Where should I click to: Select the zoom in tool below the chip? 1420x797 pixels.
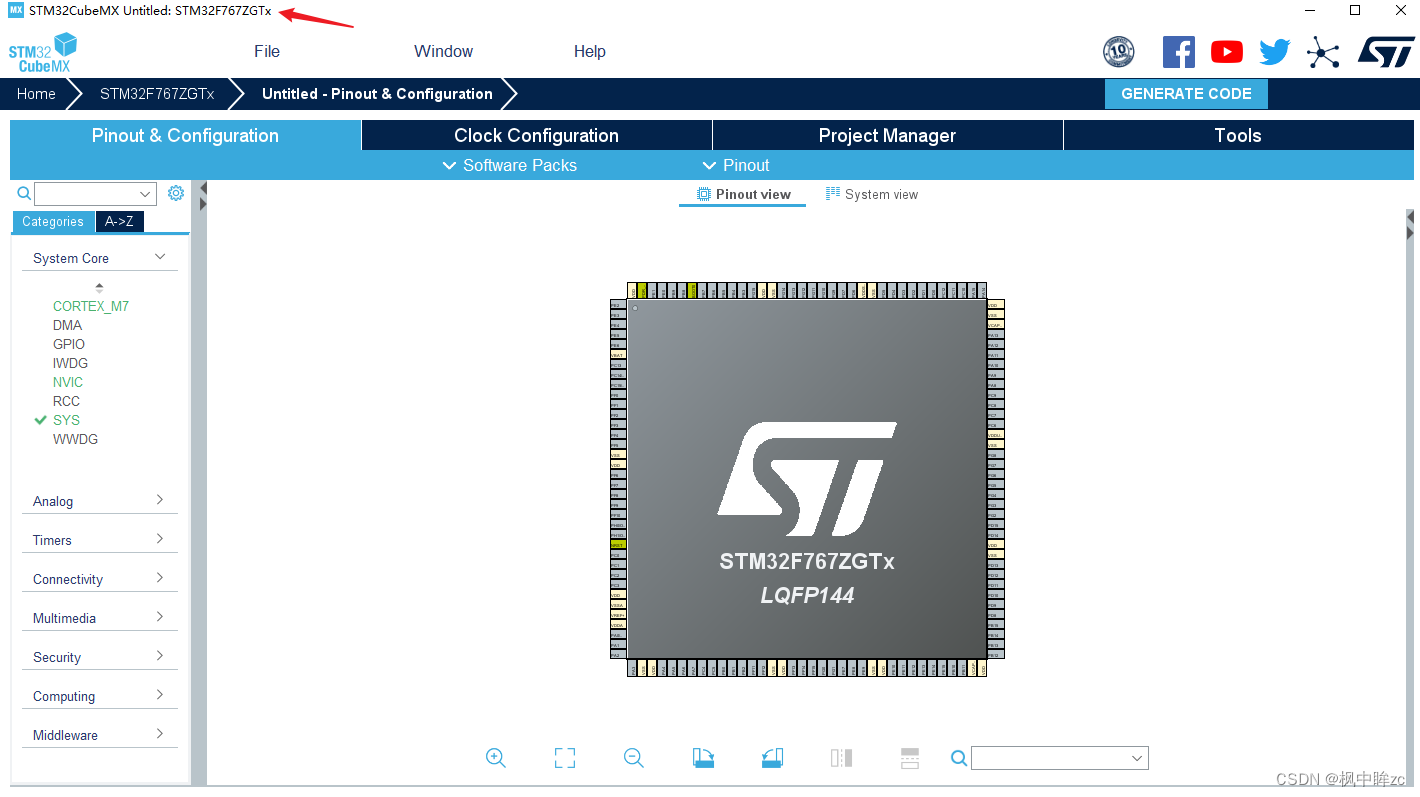tap(496, 757)
